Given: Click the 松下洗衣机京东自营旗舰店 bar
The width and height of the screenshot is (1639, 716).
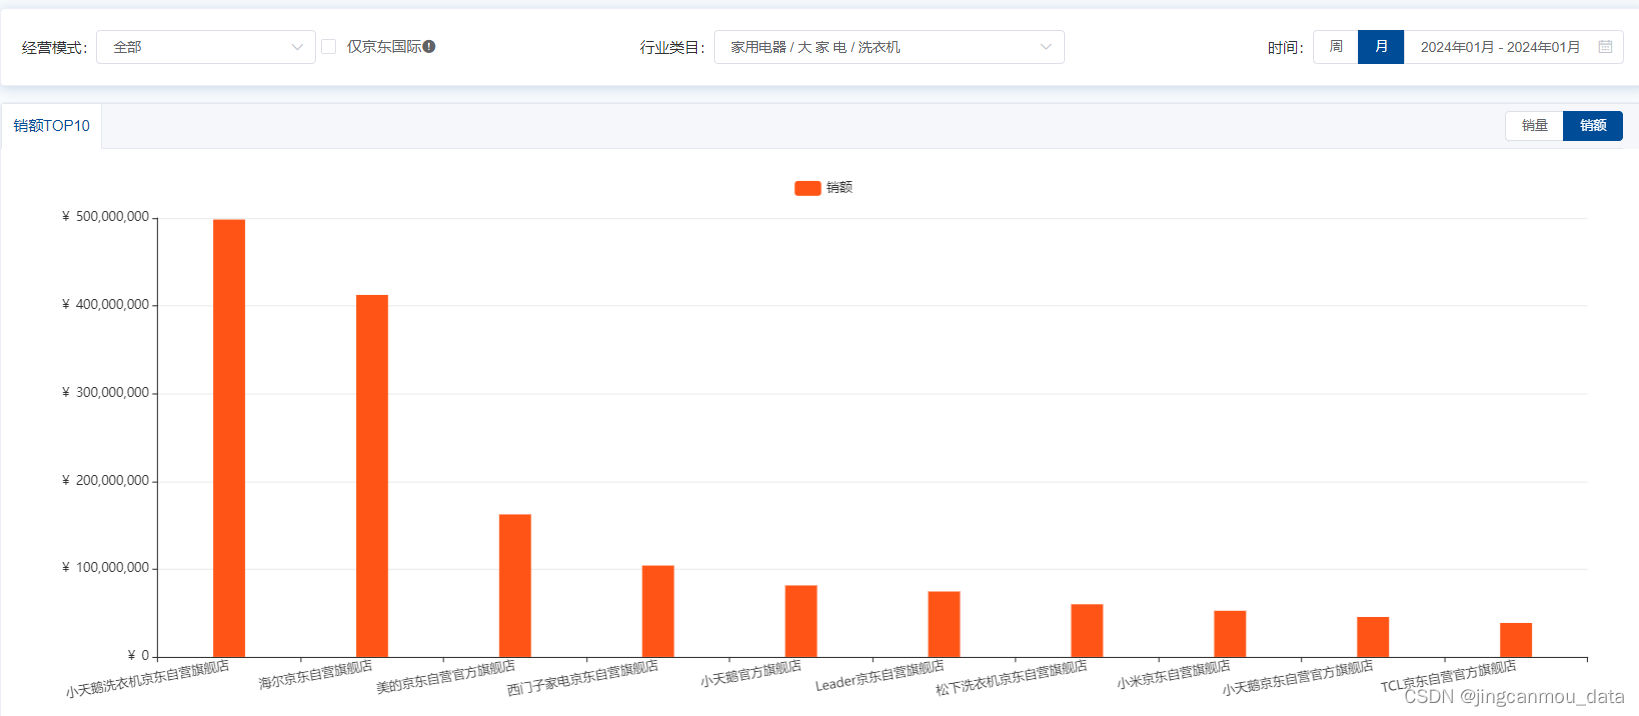Looking at the screenshot, I should [x=1087, y=630].
